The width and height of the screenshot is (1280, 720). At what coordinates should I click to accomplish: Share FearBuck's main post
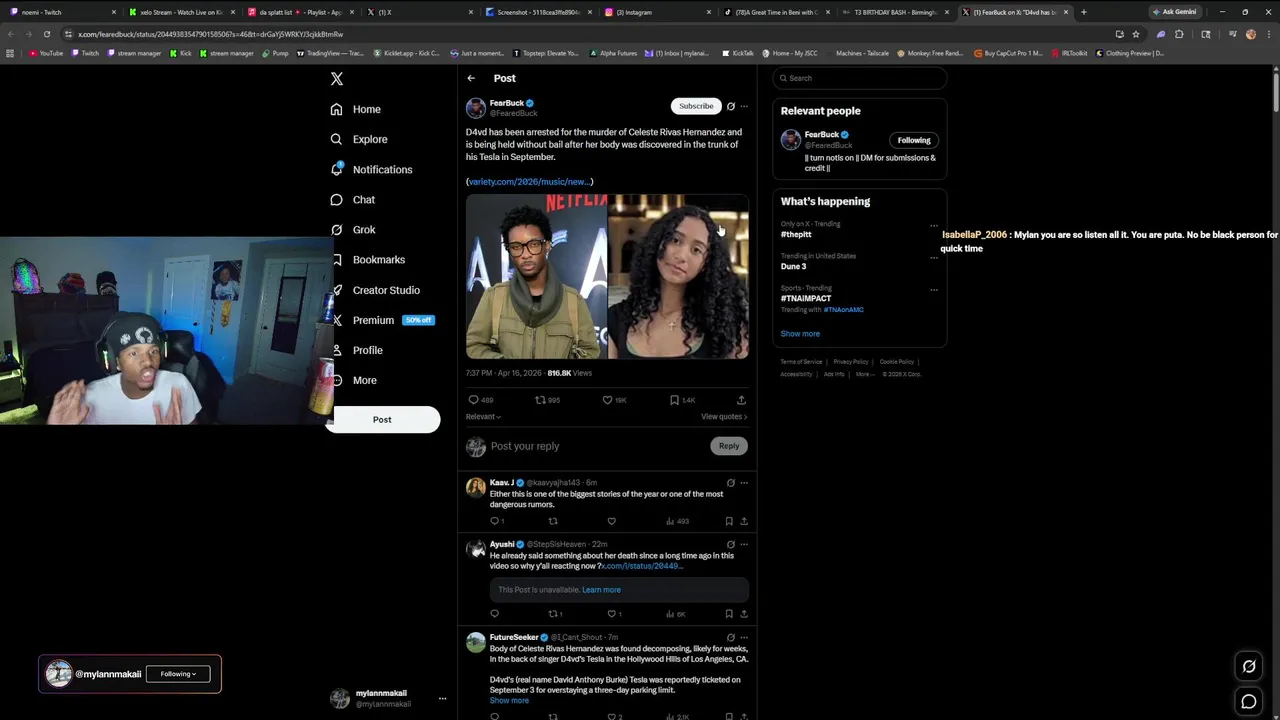(x=741, y=400)
